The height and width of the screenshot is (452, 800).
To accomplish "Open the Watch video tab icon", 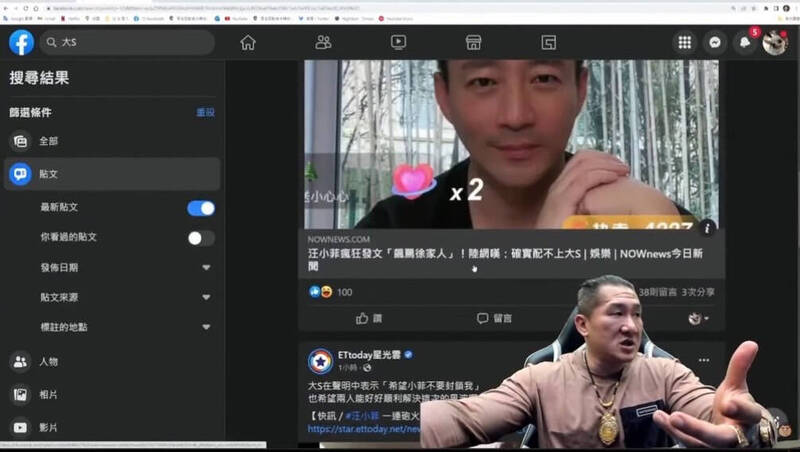I will 398,42.
